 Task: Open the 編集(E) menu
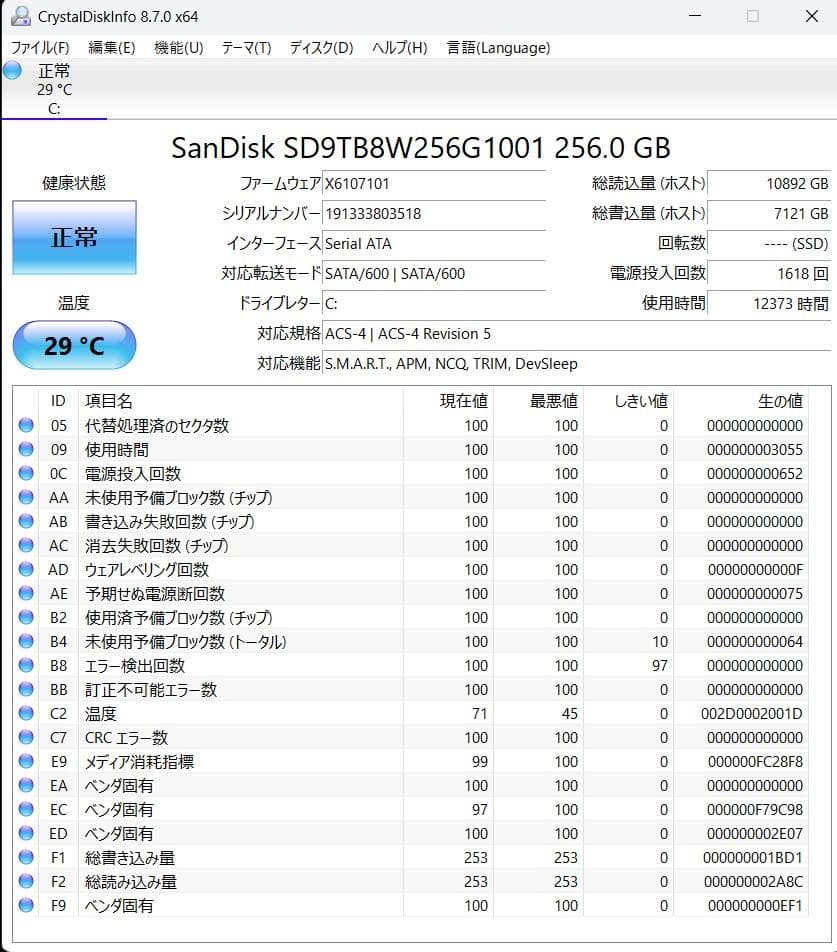[112, 47]
